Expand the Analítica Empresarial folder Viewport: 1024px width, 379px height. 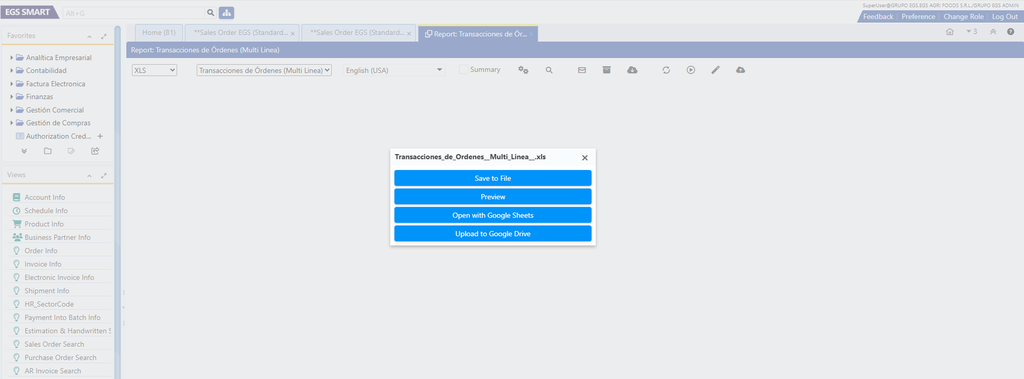pyautogui.click(x=12, y=58)
